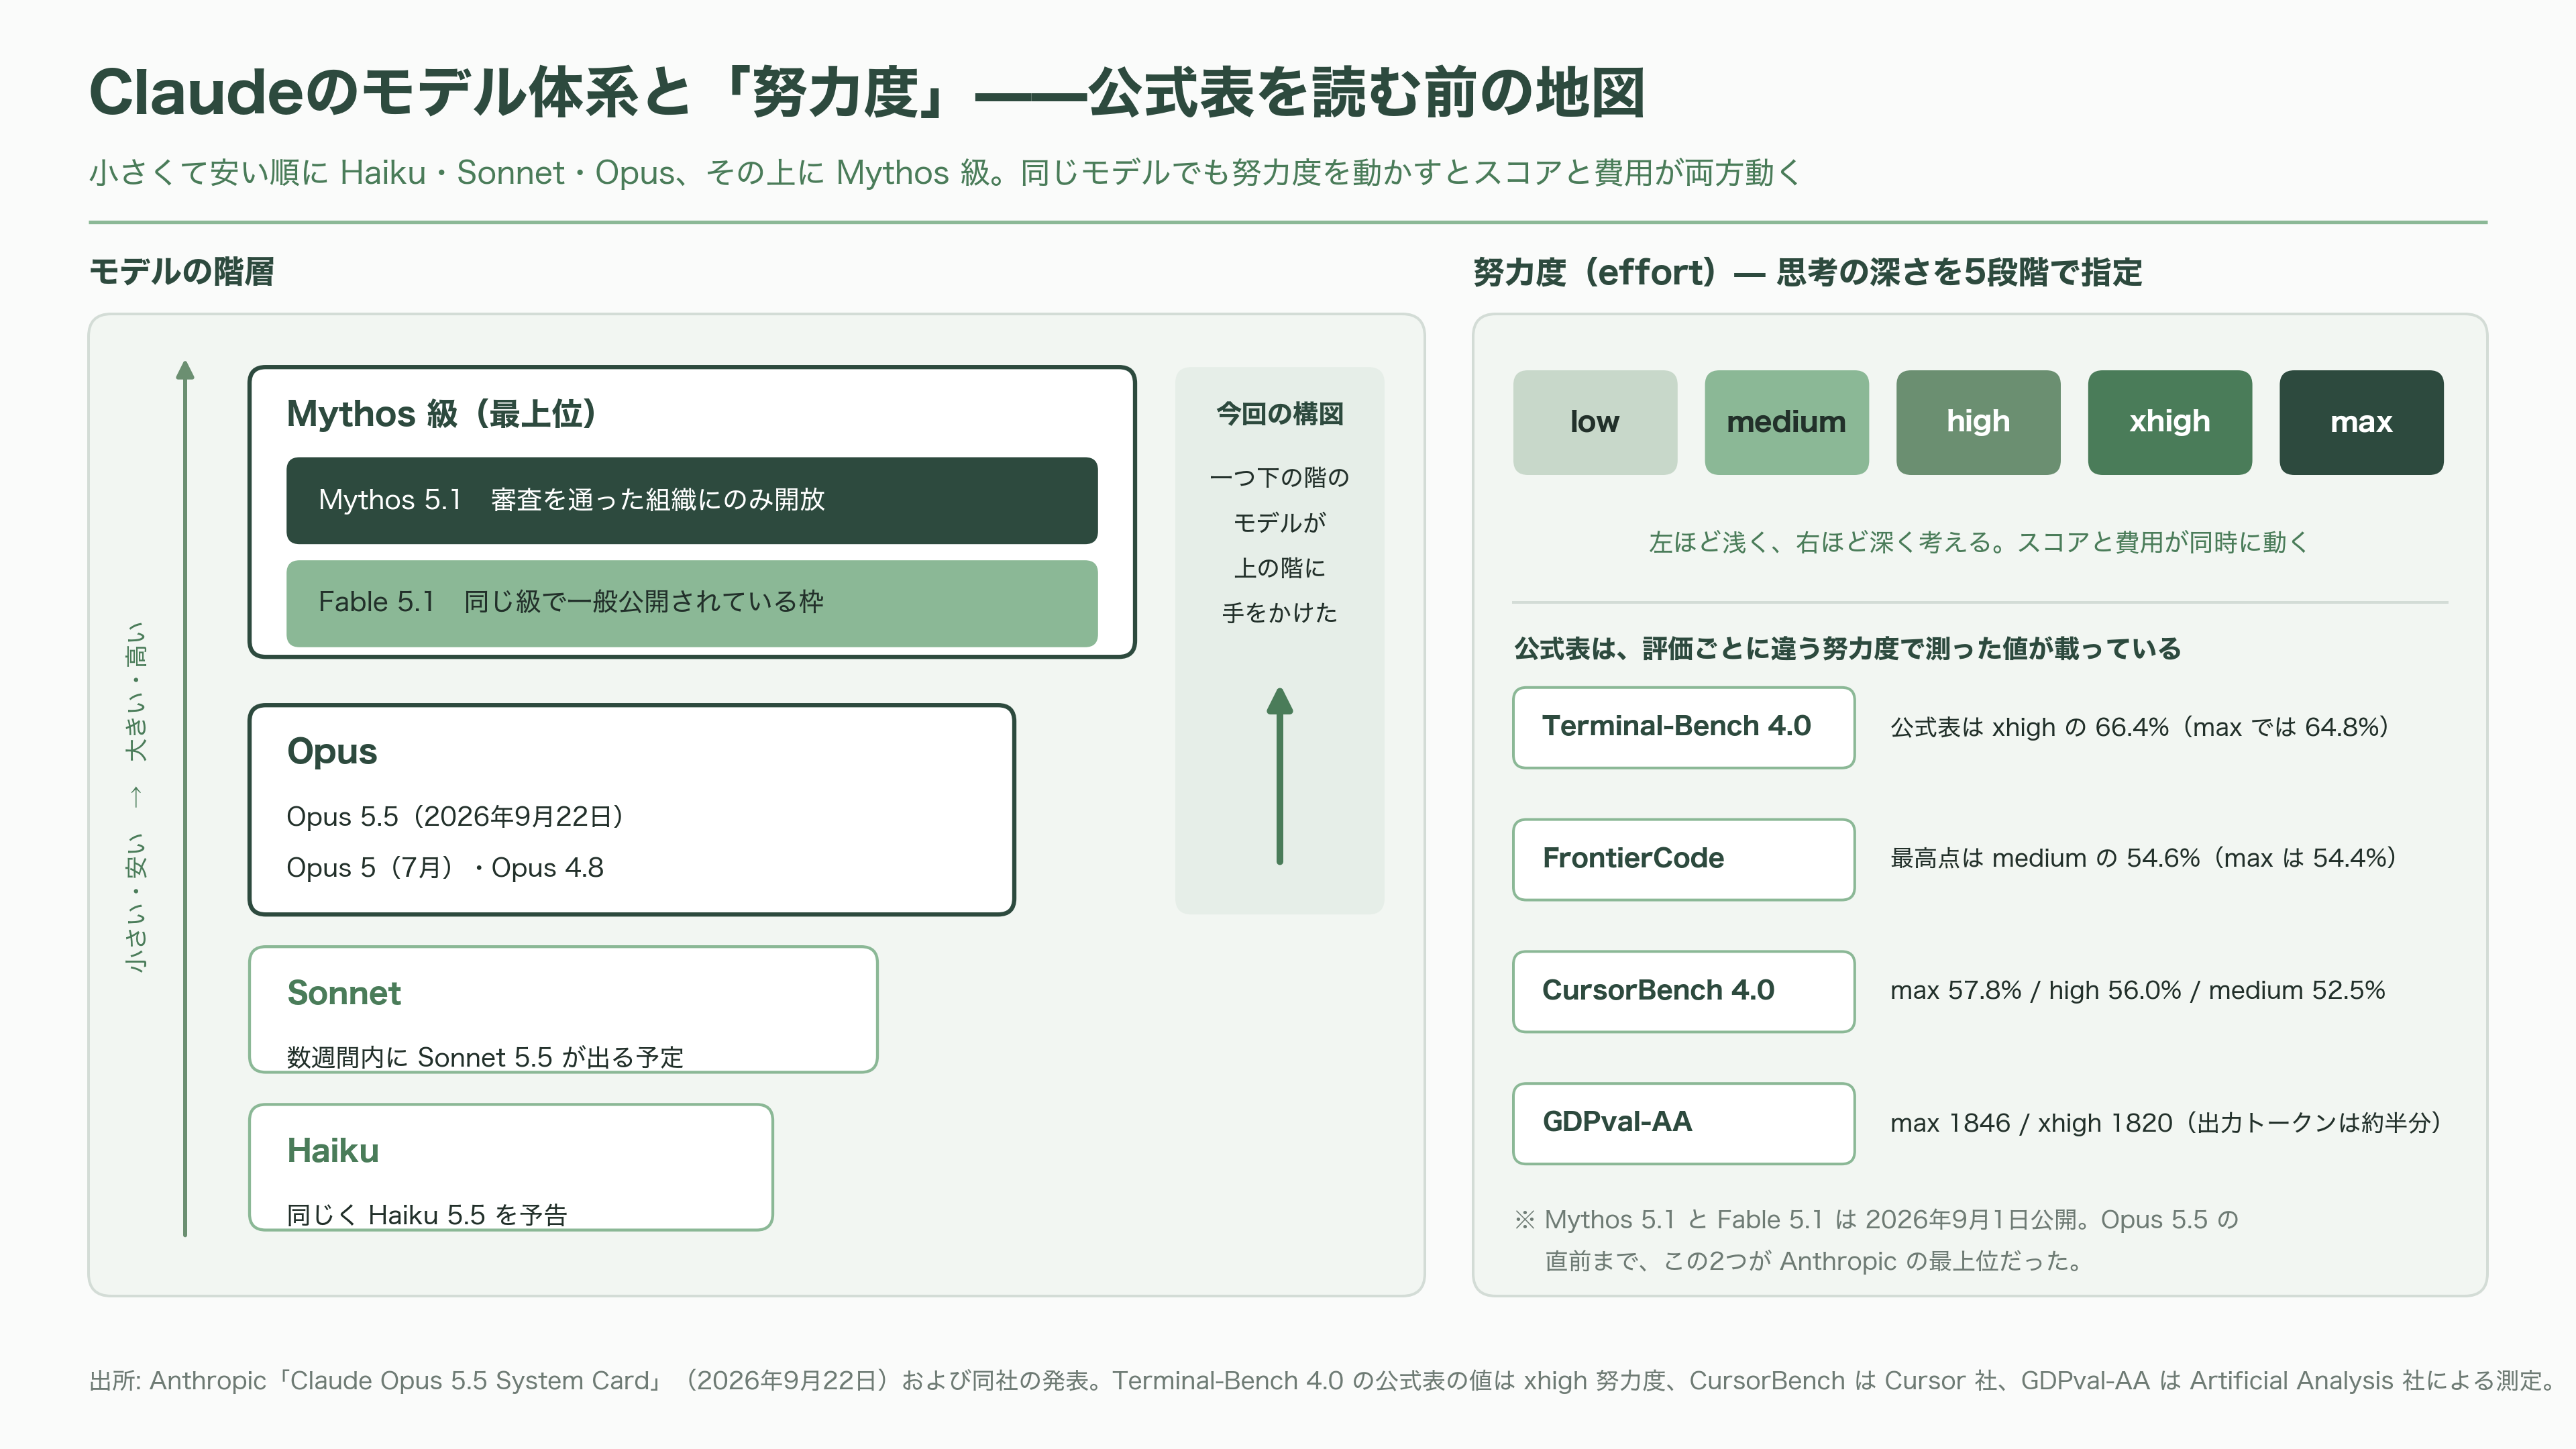Click the 'モデルが' text line
2576x1449 pixels.
[x=1279, y=522]
